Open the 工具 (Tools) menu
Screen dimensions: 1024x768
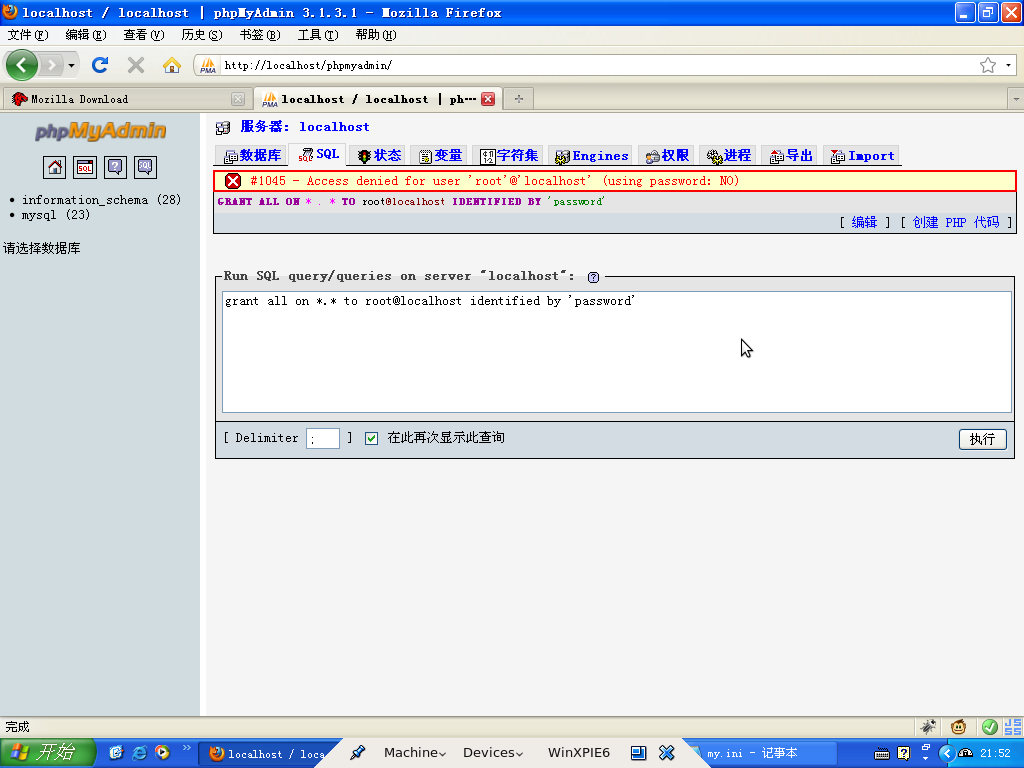[x=318, y=35]
